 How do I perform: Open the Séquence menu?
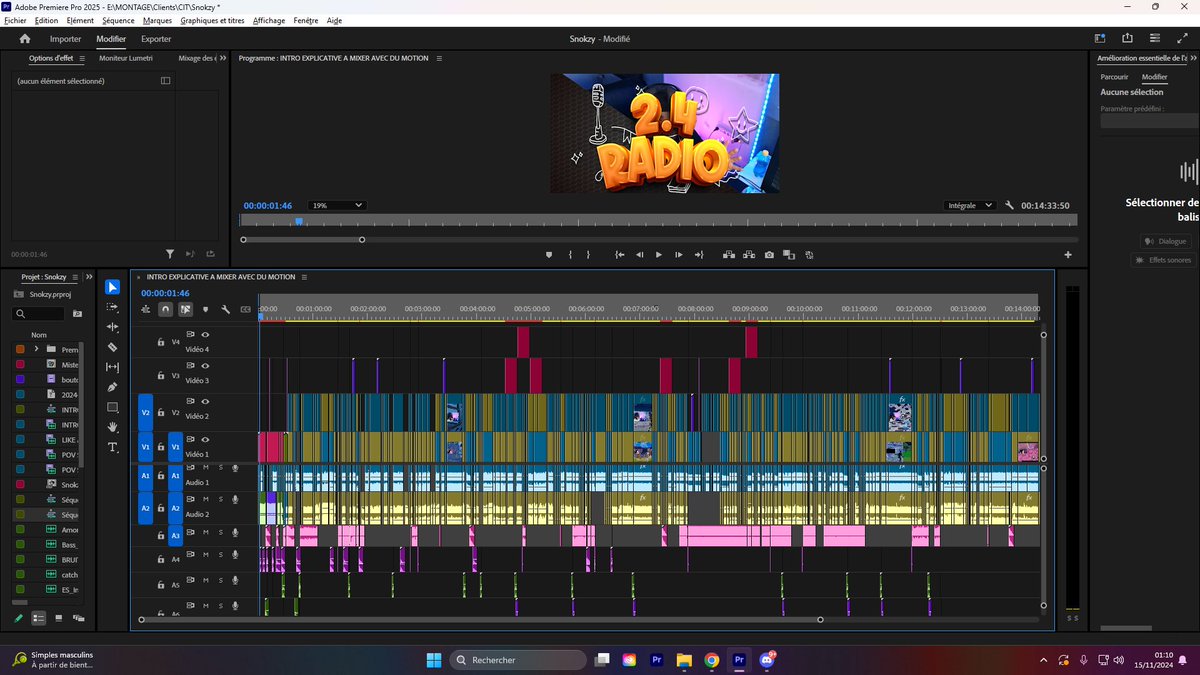pyautogui.click(x=119, y=20)
